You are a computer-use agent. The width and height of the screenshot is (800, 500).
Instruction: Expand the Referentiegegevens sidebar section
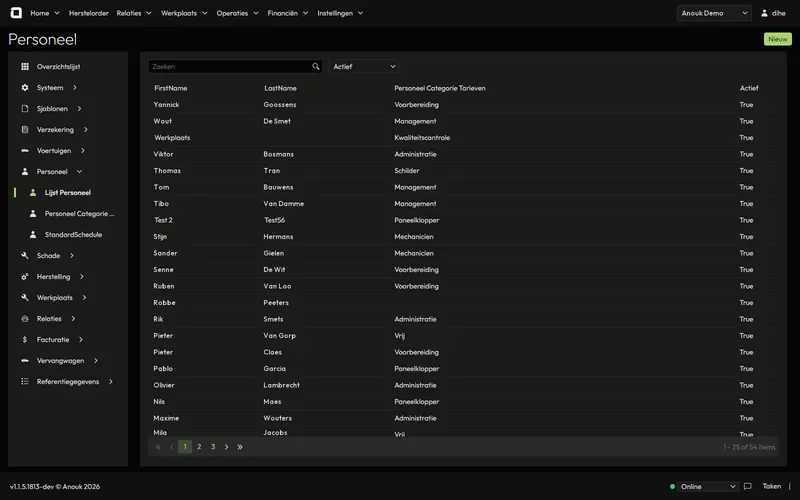coord(111,381)
